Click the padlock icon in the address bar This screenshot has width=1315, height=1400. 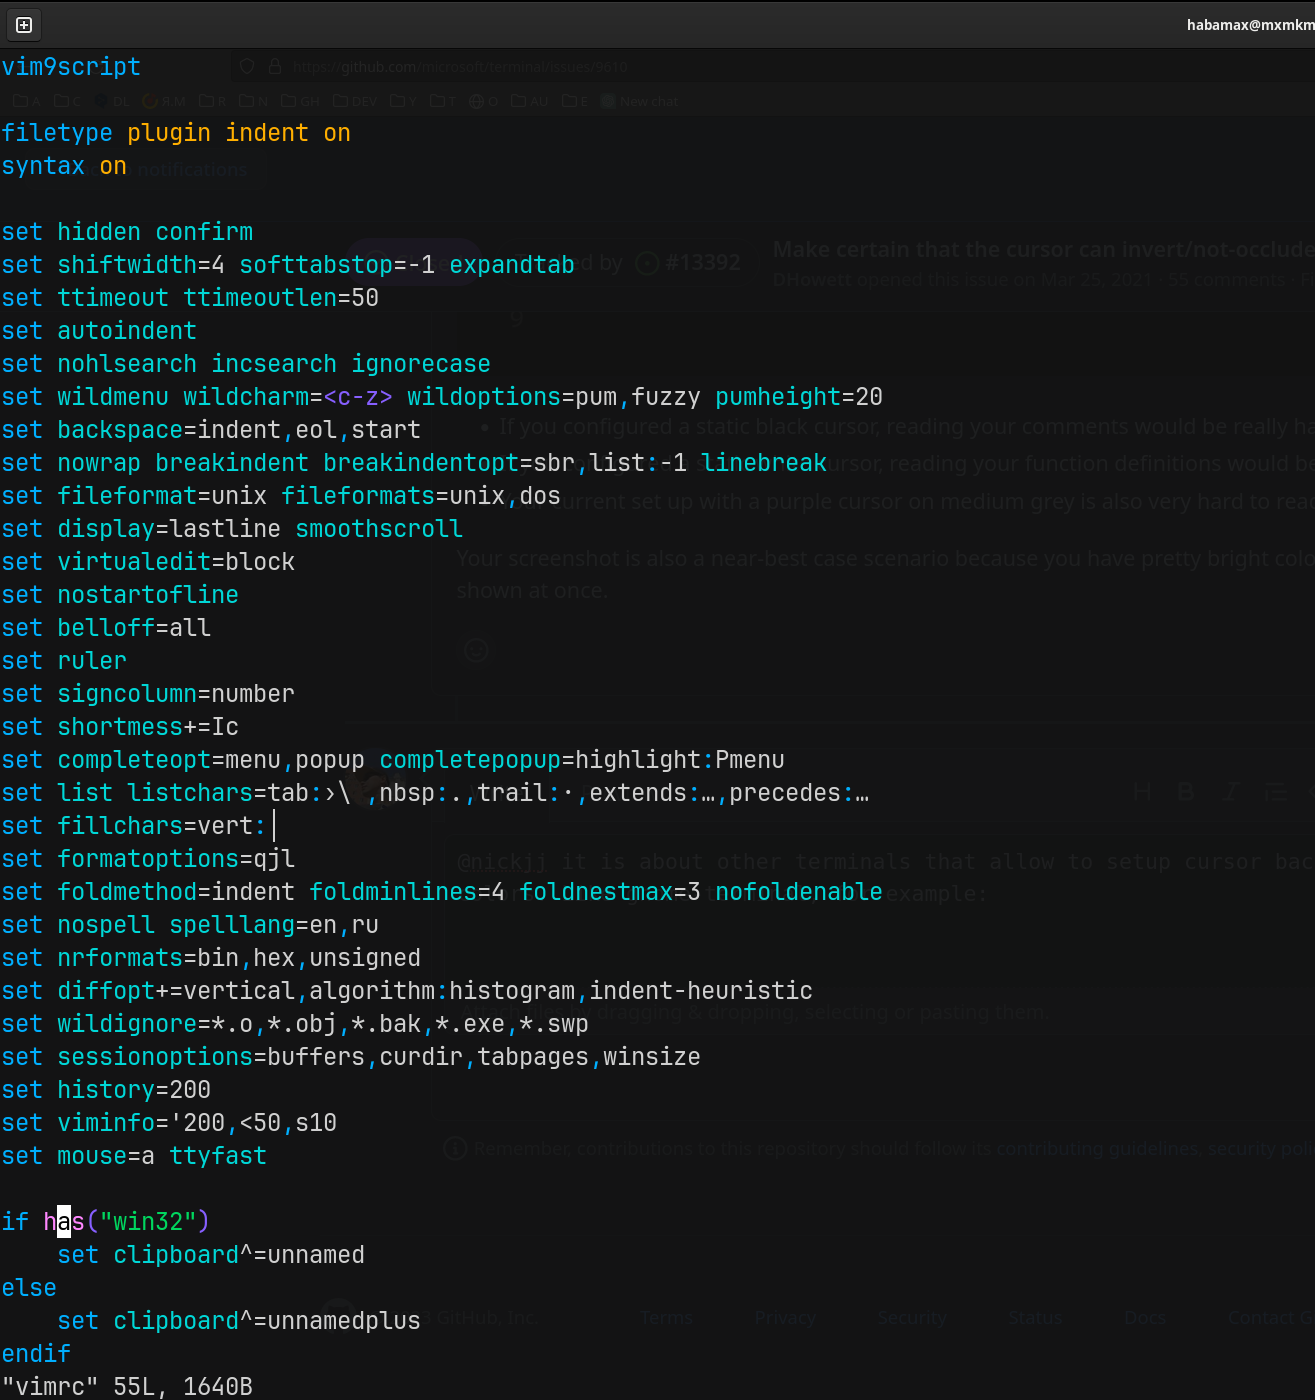pos(274,66)
